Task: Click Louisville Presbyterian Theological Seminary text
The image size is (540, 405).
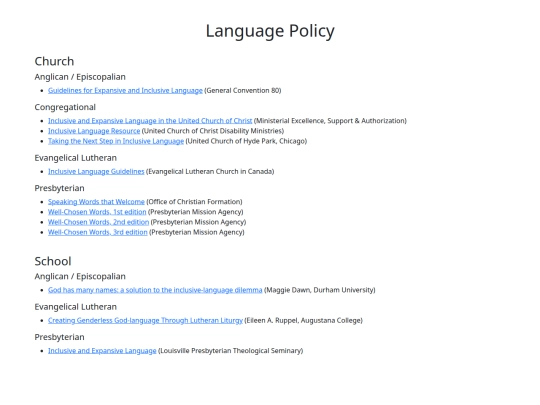Action: (x=230, y=351)
